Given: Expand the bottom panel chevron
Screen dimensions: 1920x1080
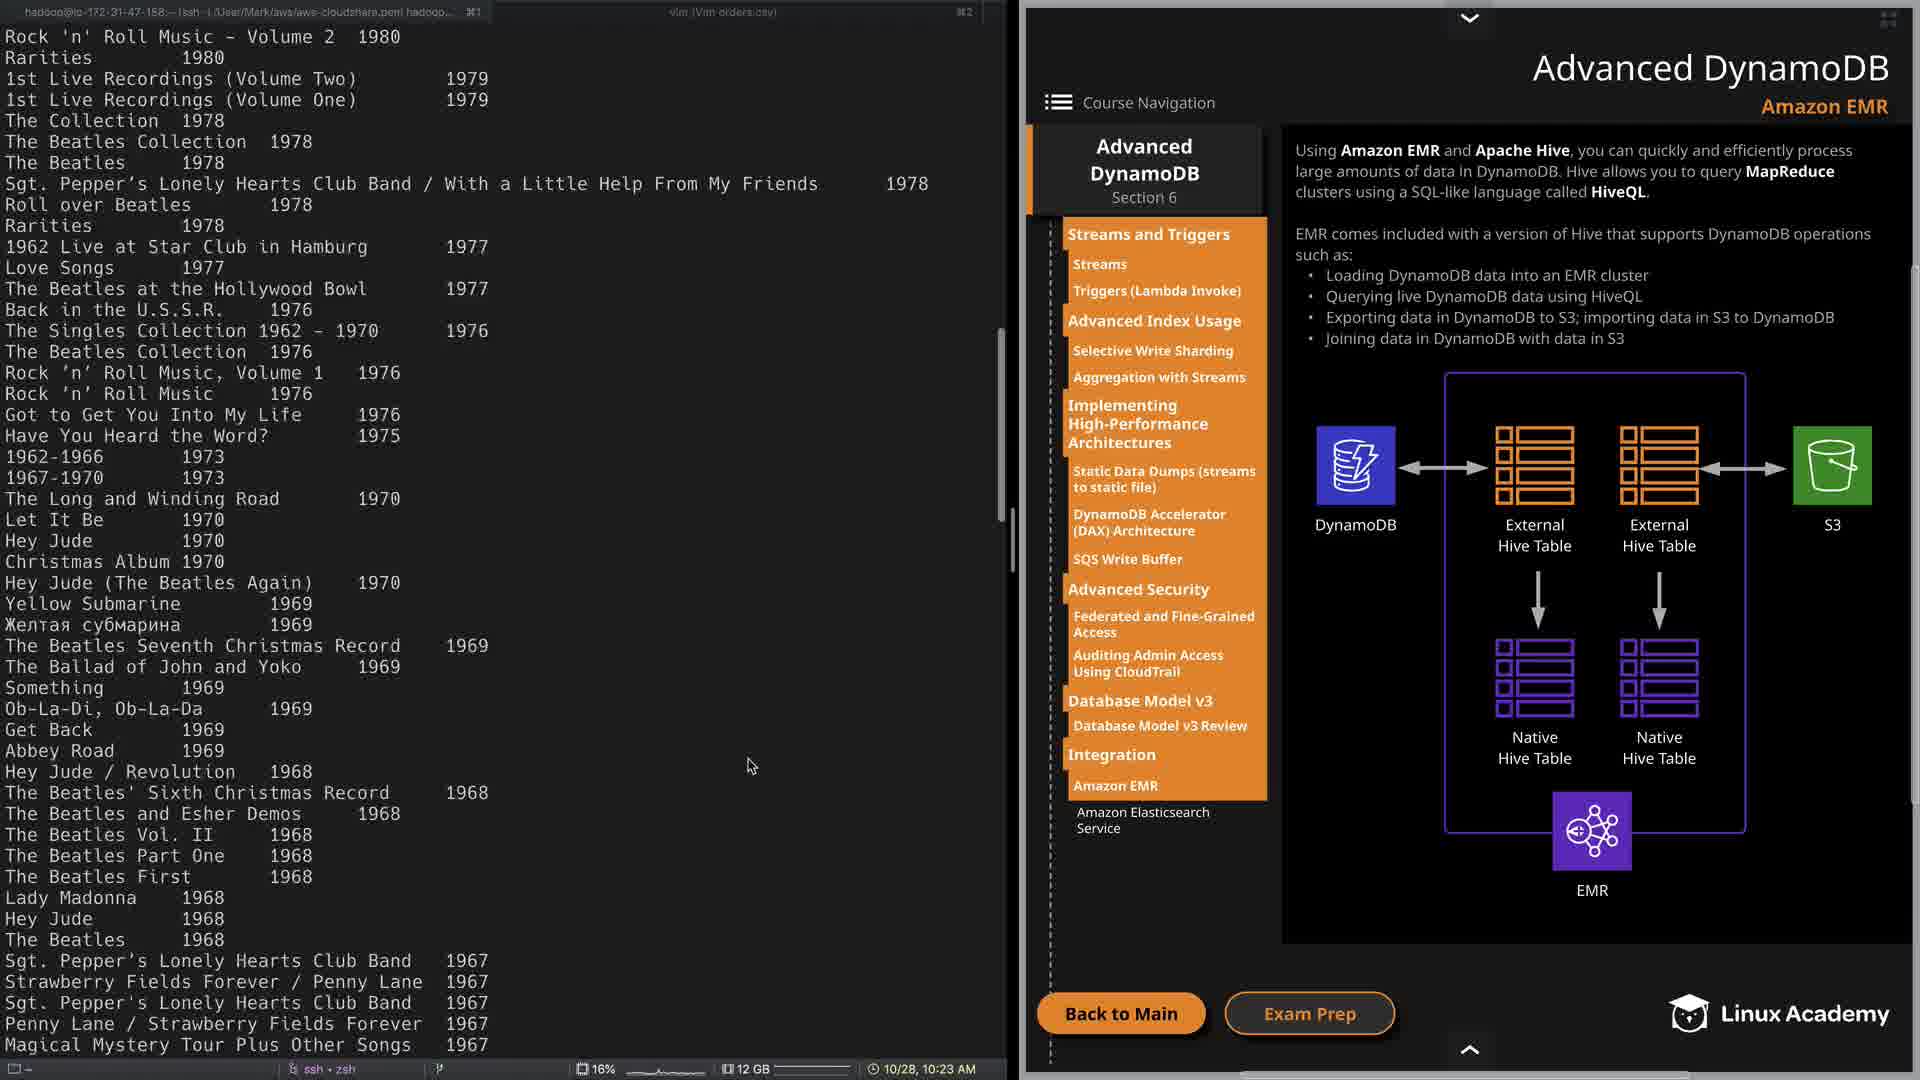Looking at the screenshot, I should (x=1469, y=1049).
